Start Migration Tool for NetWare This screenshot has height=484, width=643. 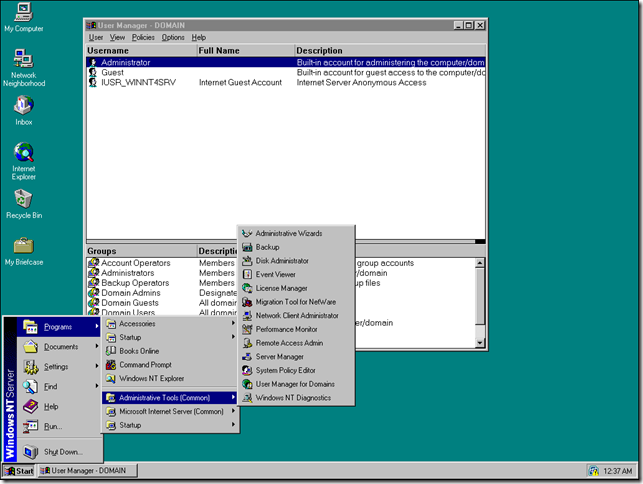click(296, 302)
